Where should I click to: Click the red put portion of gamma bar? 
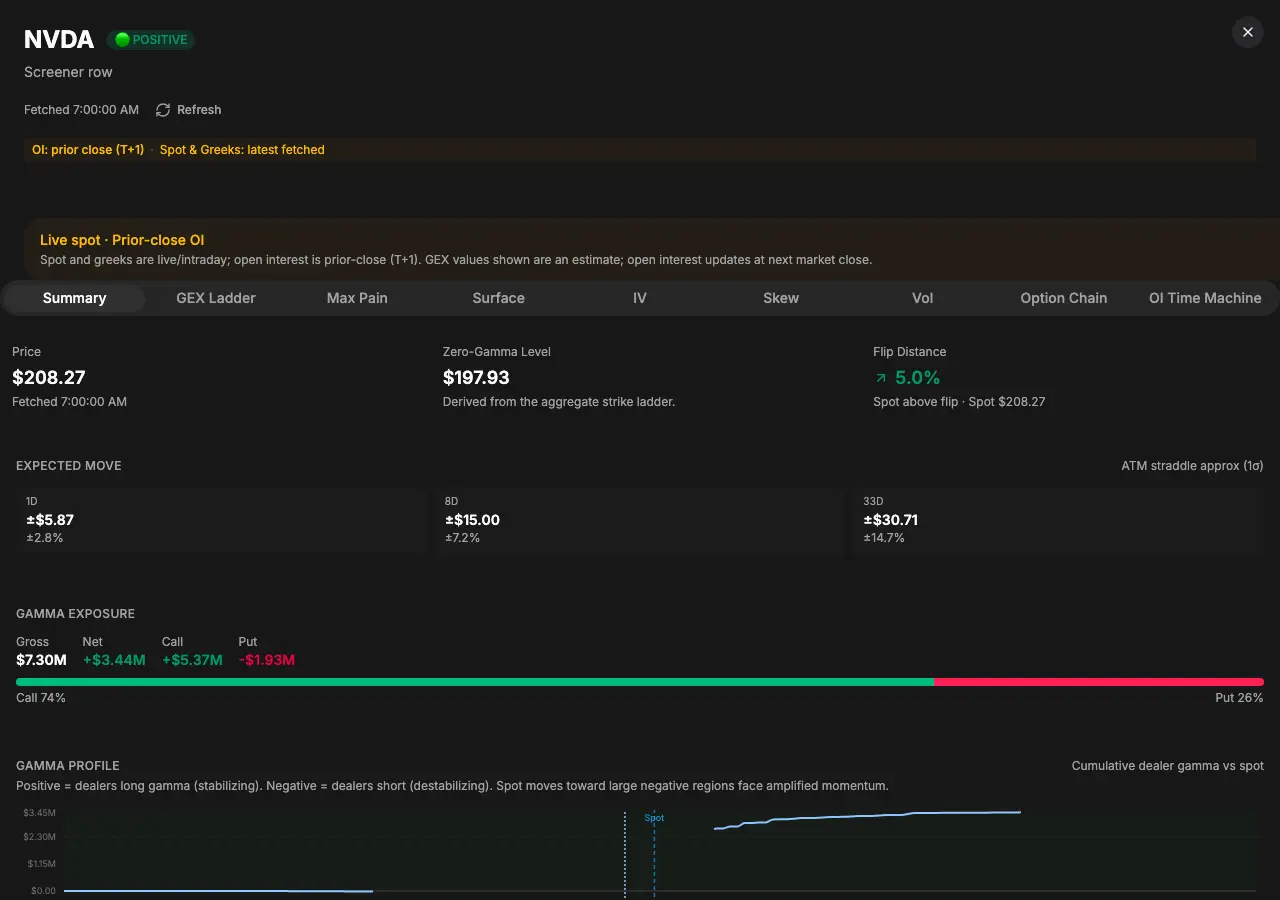point(1099,682)
